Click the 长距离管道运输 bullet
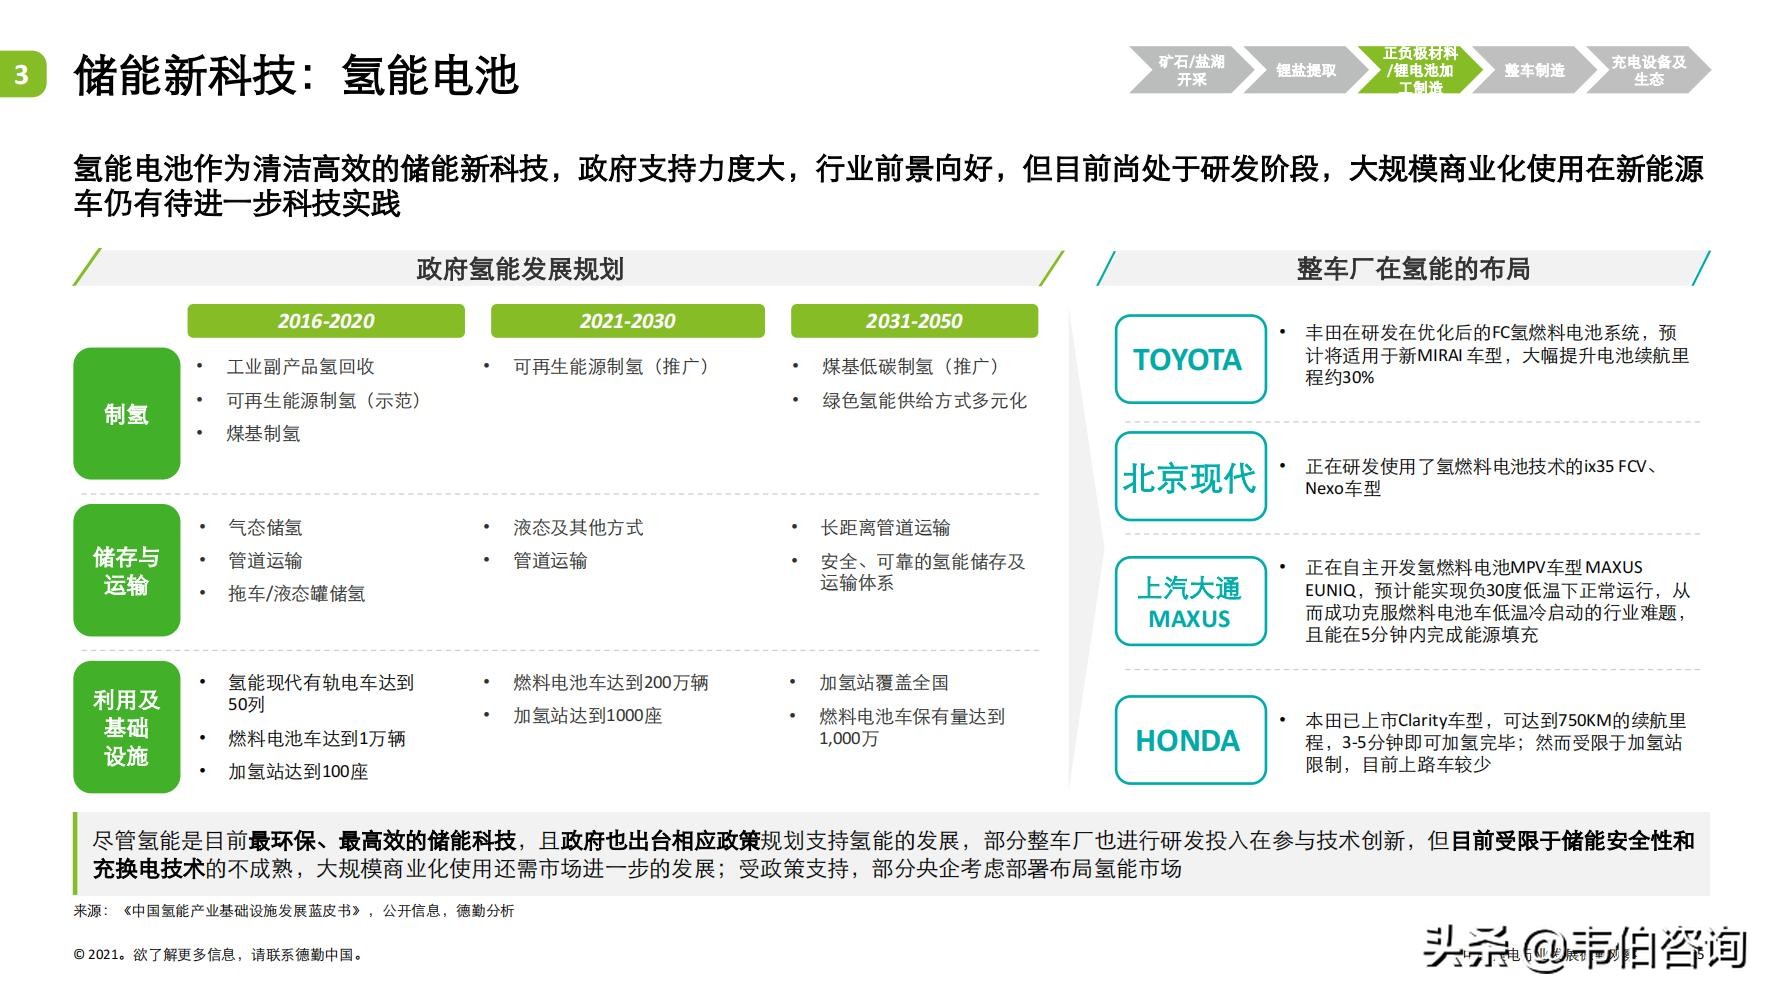1778x1000 pixels. point(885,527)
